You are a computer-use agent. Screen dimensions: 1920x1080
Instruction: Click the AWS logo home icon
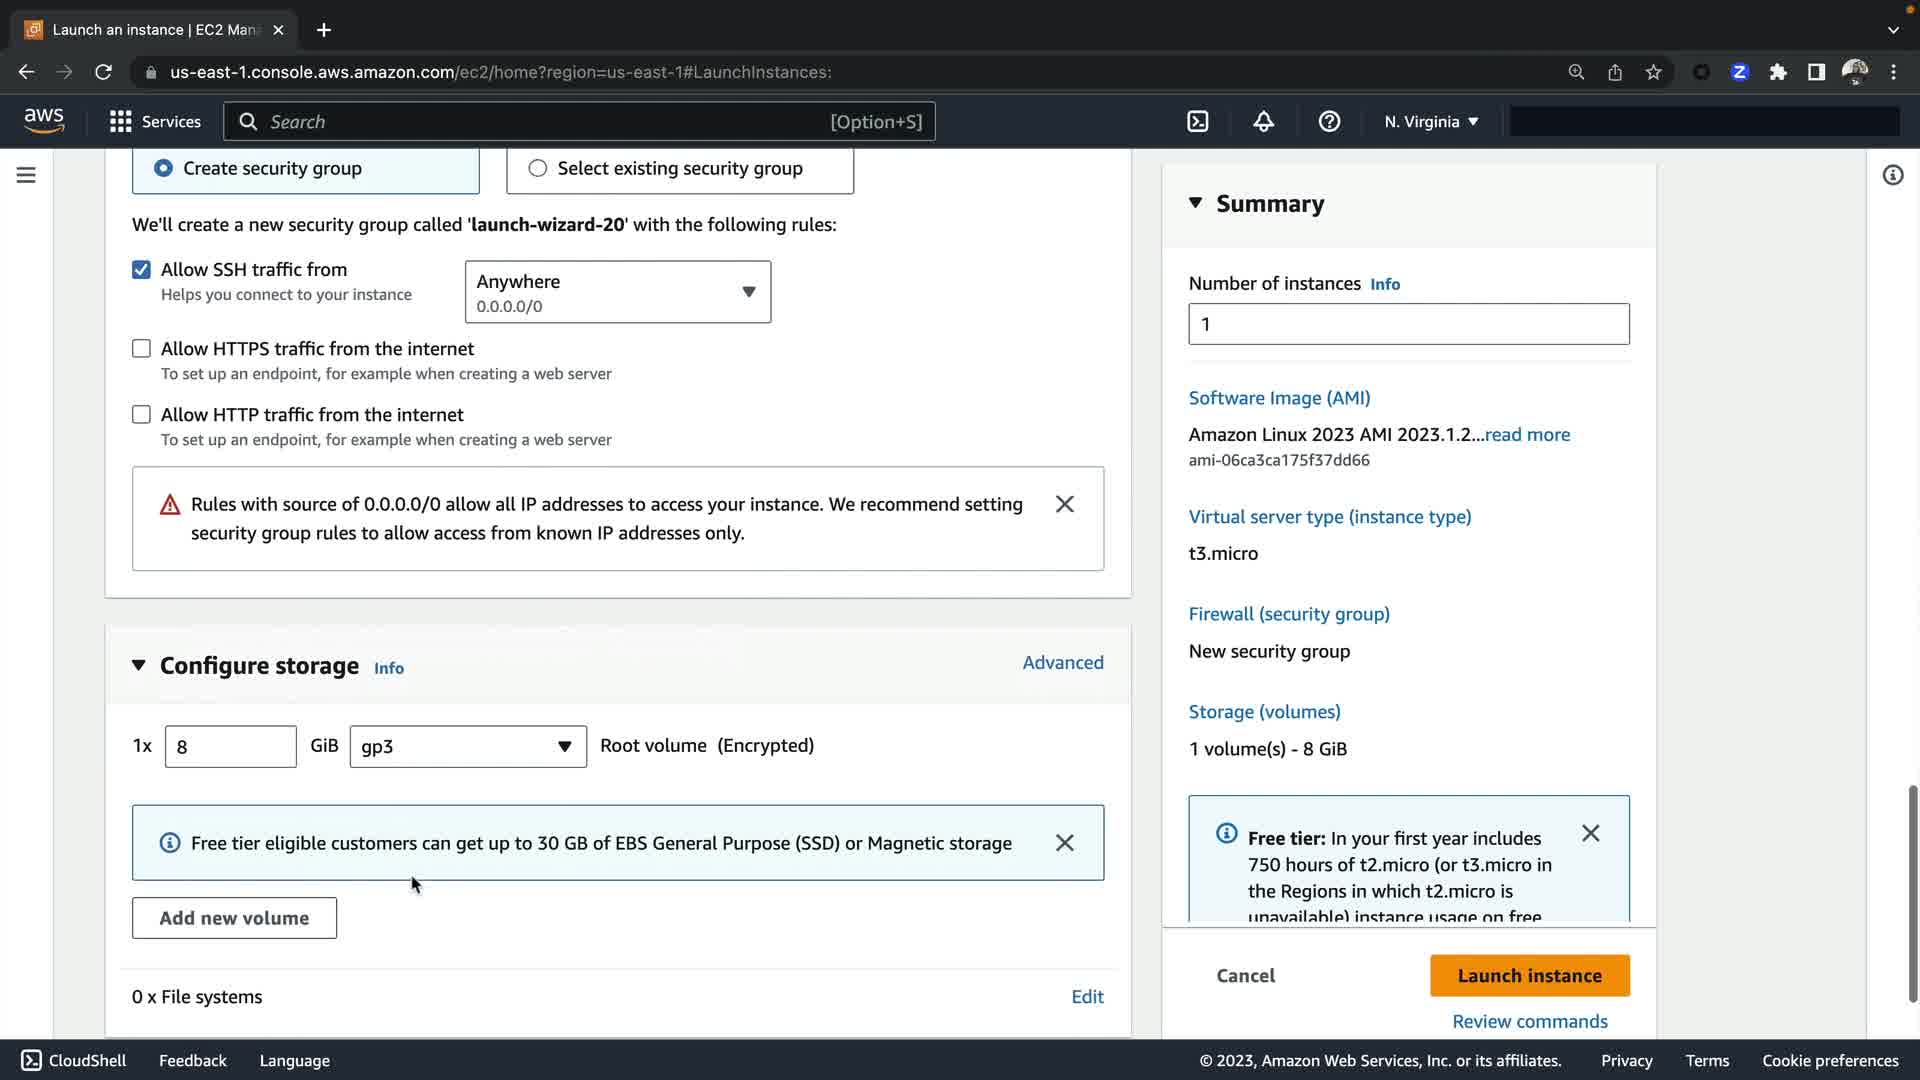point(44,121)
